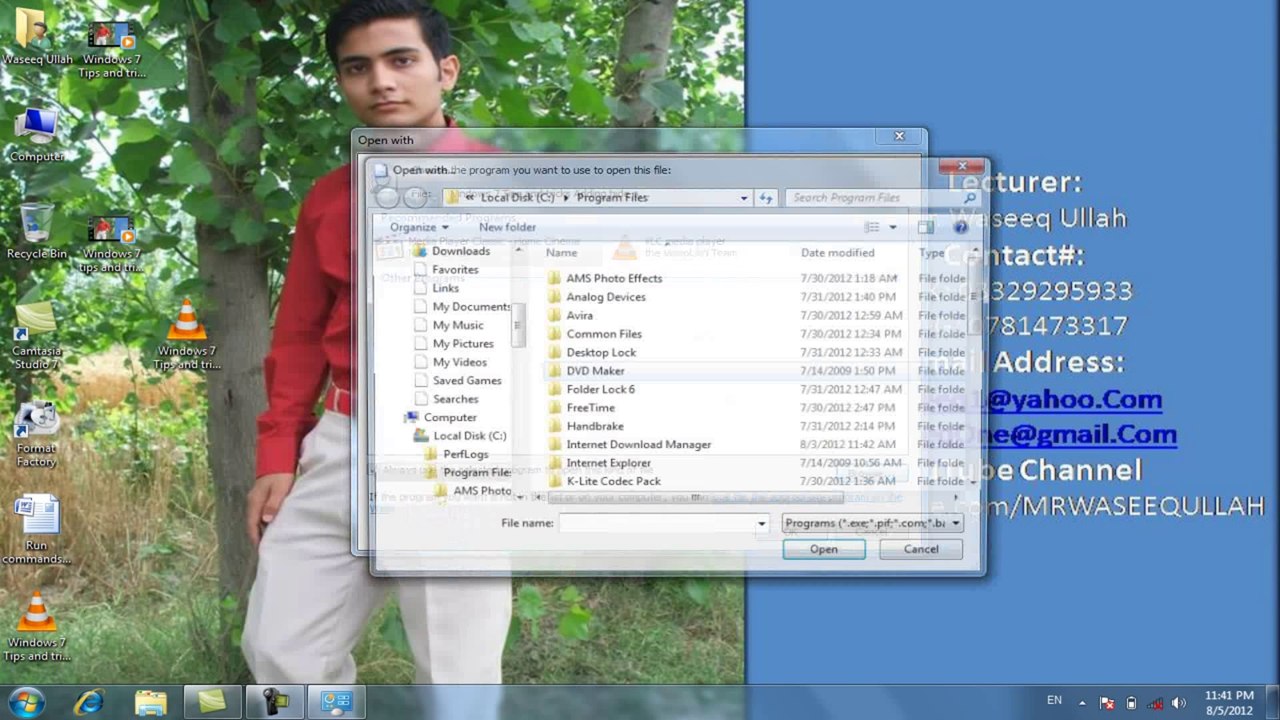Expand the view options dropdown arrow

pos(892,227)
